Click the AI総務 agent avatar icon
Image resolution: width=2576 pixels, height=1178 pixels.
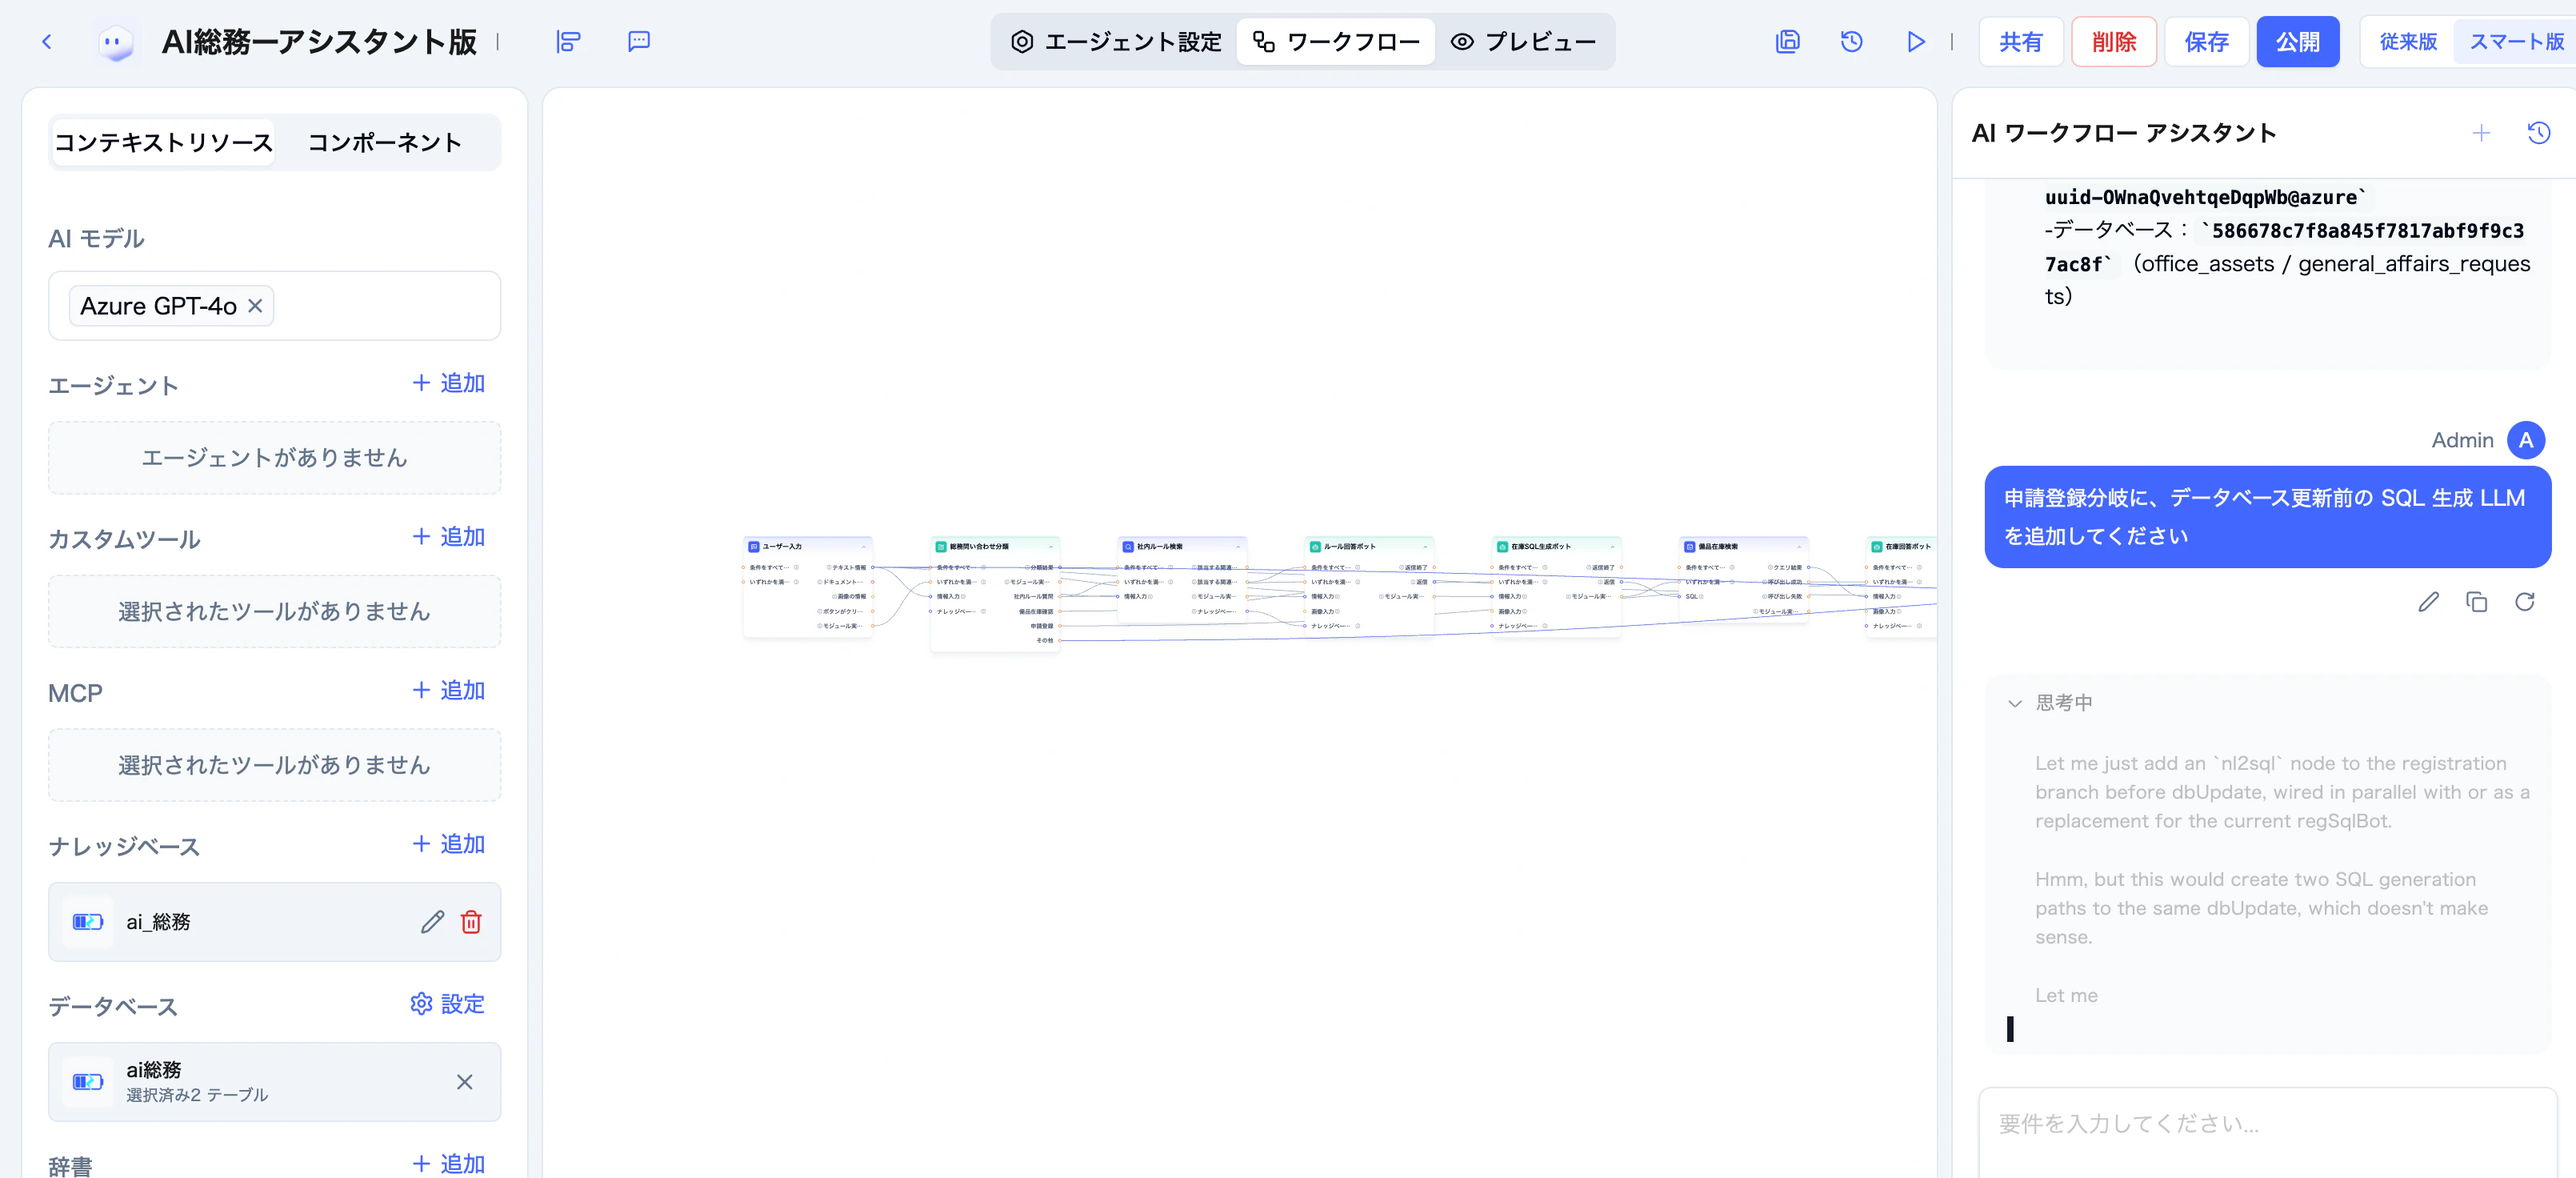tap(115, 42)
